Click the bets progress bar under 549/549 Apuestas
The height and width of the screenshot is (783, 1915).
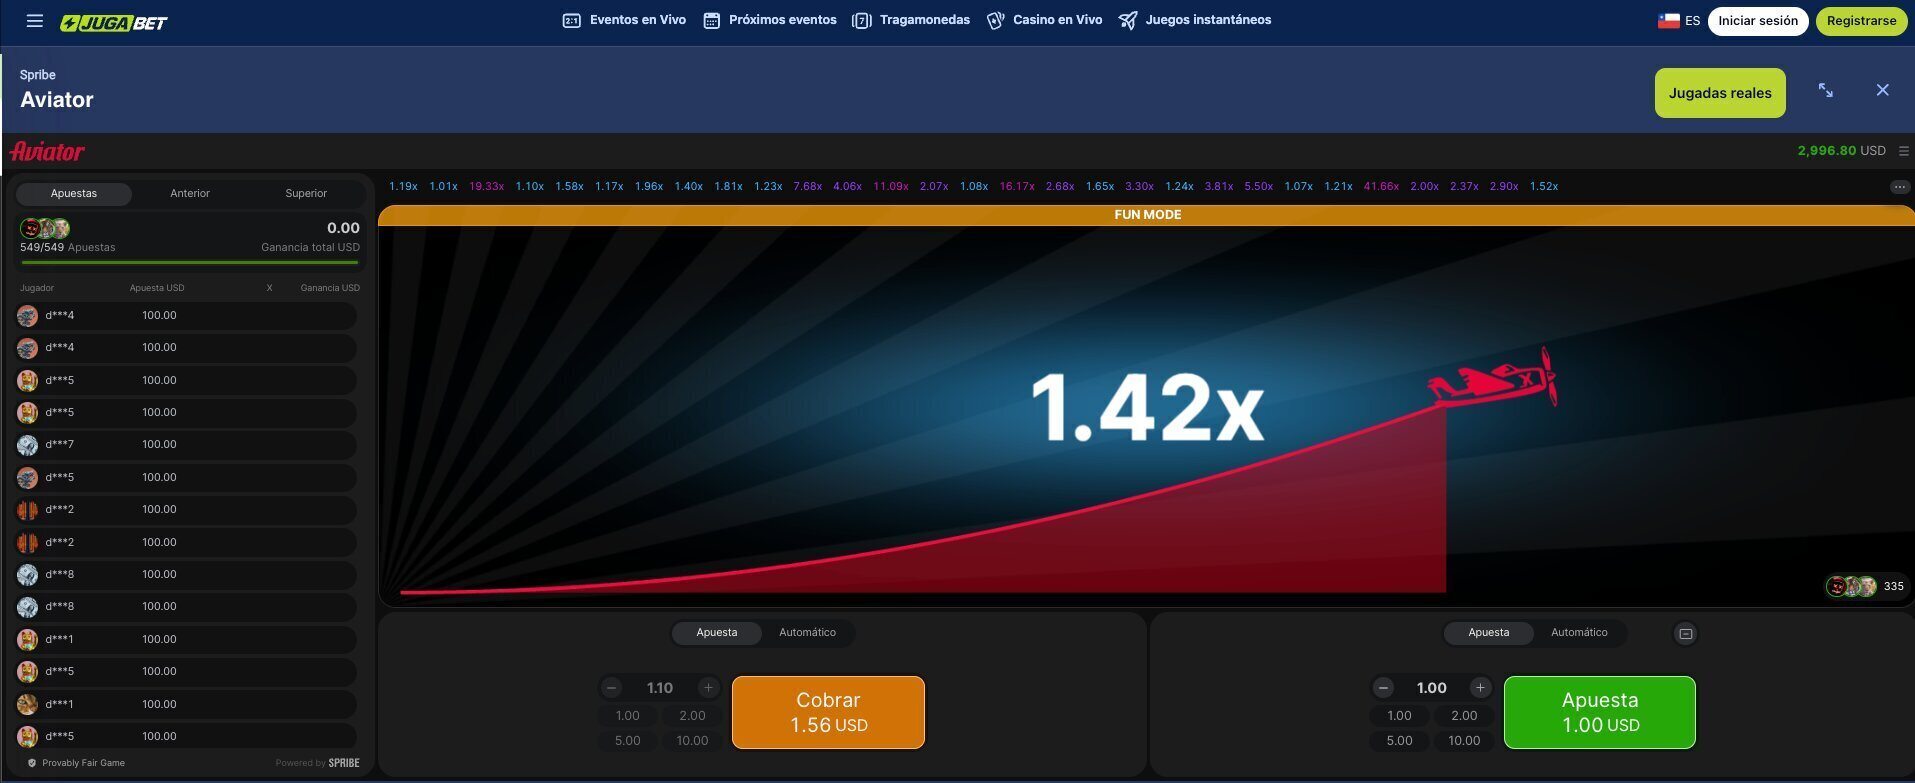coord(189,262)
